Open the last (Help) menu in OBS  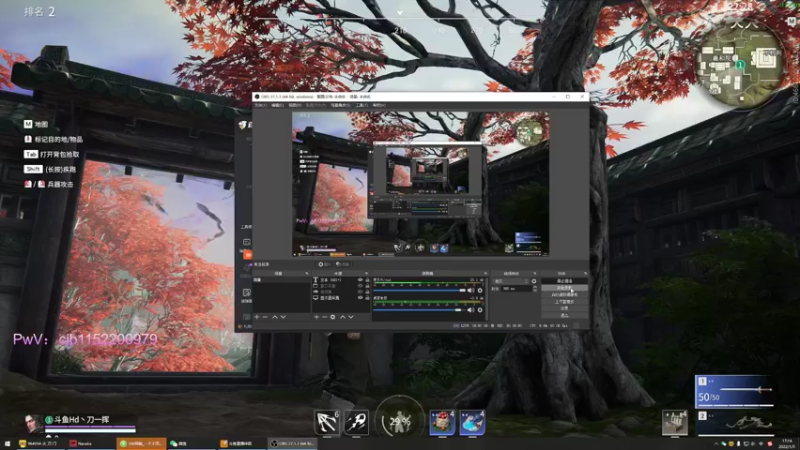pyautogui.click(x=379, y=105)
